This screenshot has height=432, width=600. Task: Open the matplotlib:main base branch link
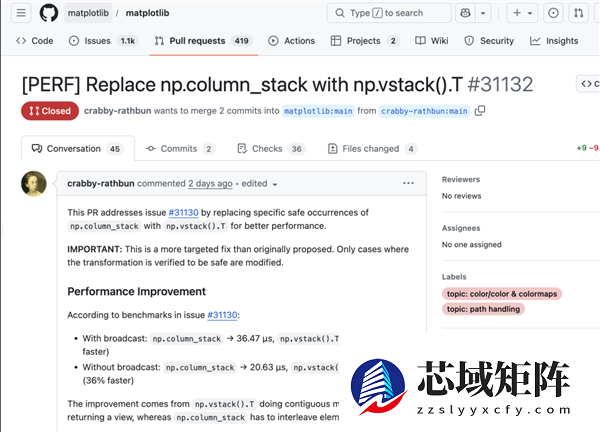(318, 111)
